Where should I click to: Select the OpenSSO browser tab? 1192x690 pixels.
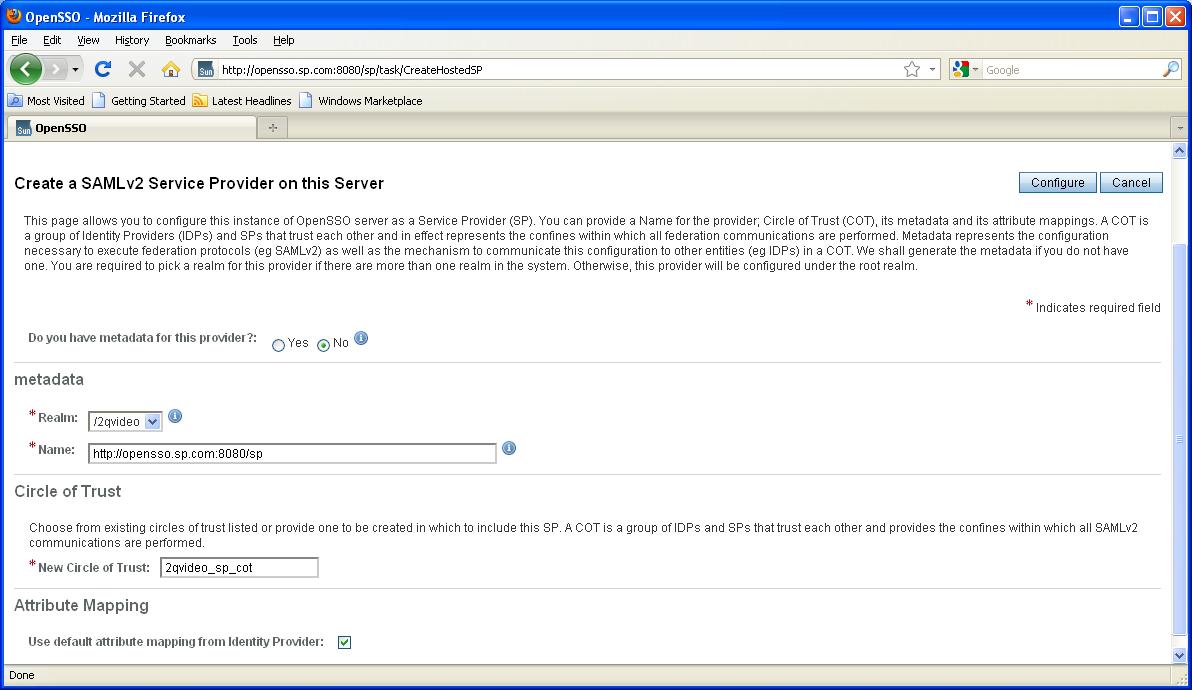click(x=131, y=128)
